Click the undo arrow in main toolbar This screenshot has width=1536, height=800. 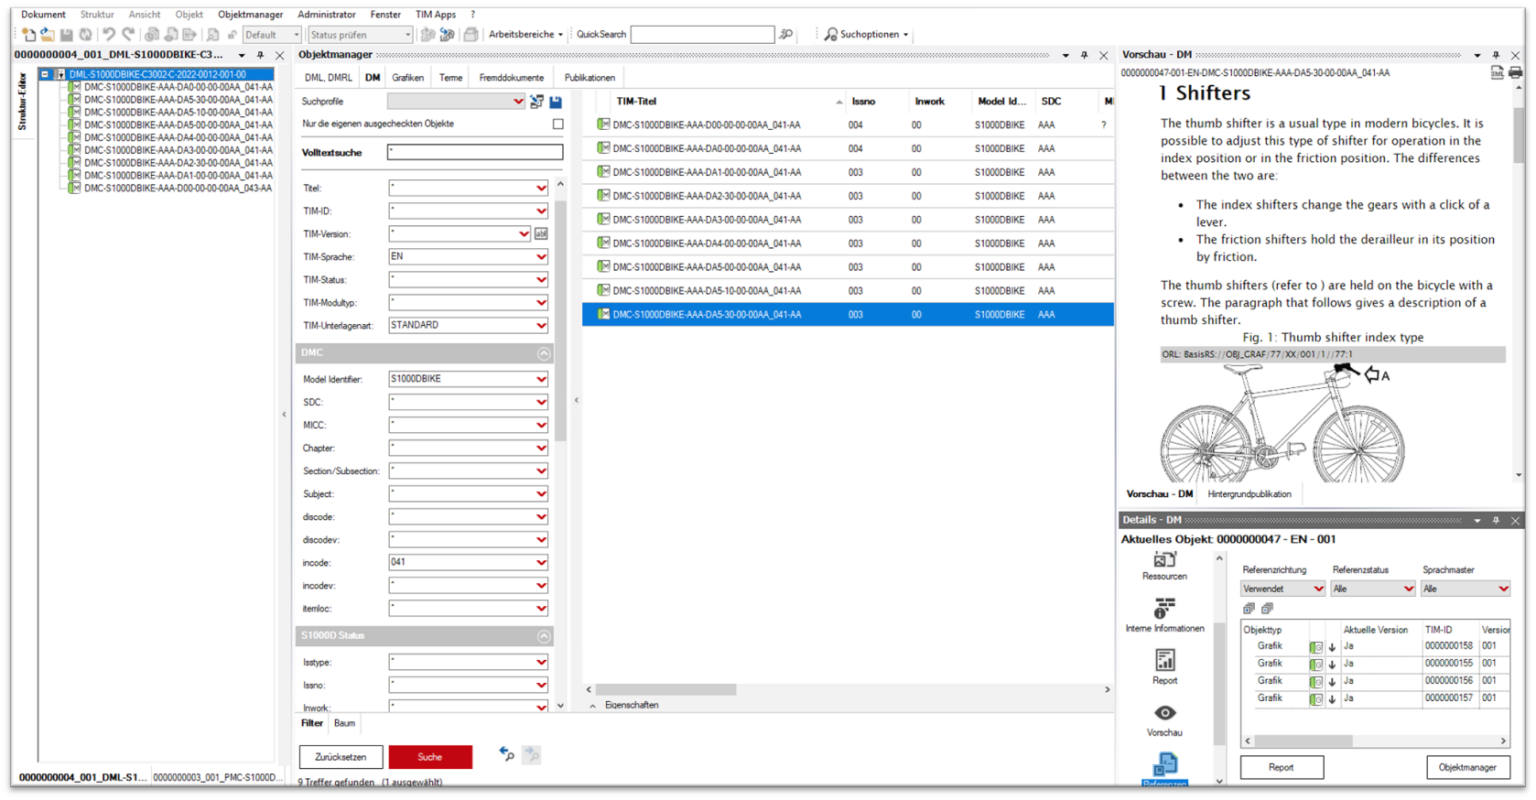[109, 35]
